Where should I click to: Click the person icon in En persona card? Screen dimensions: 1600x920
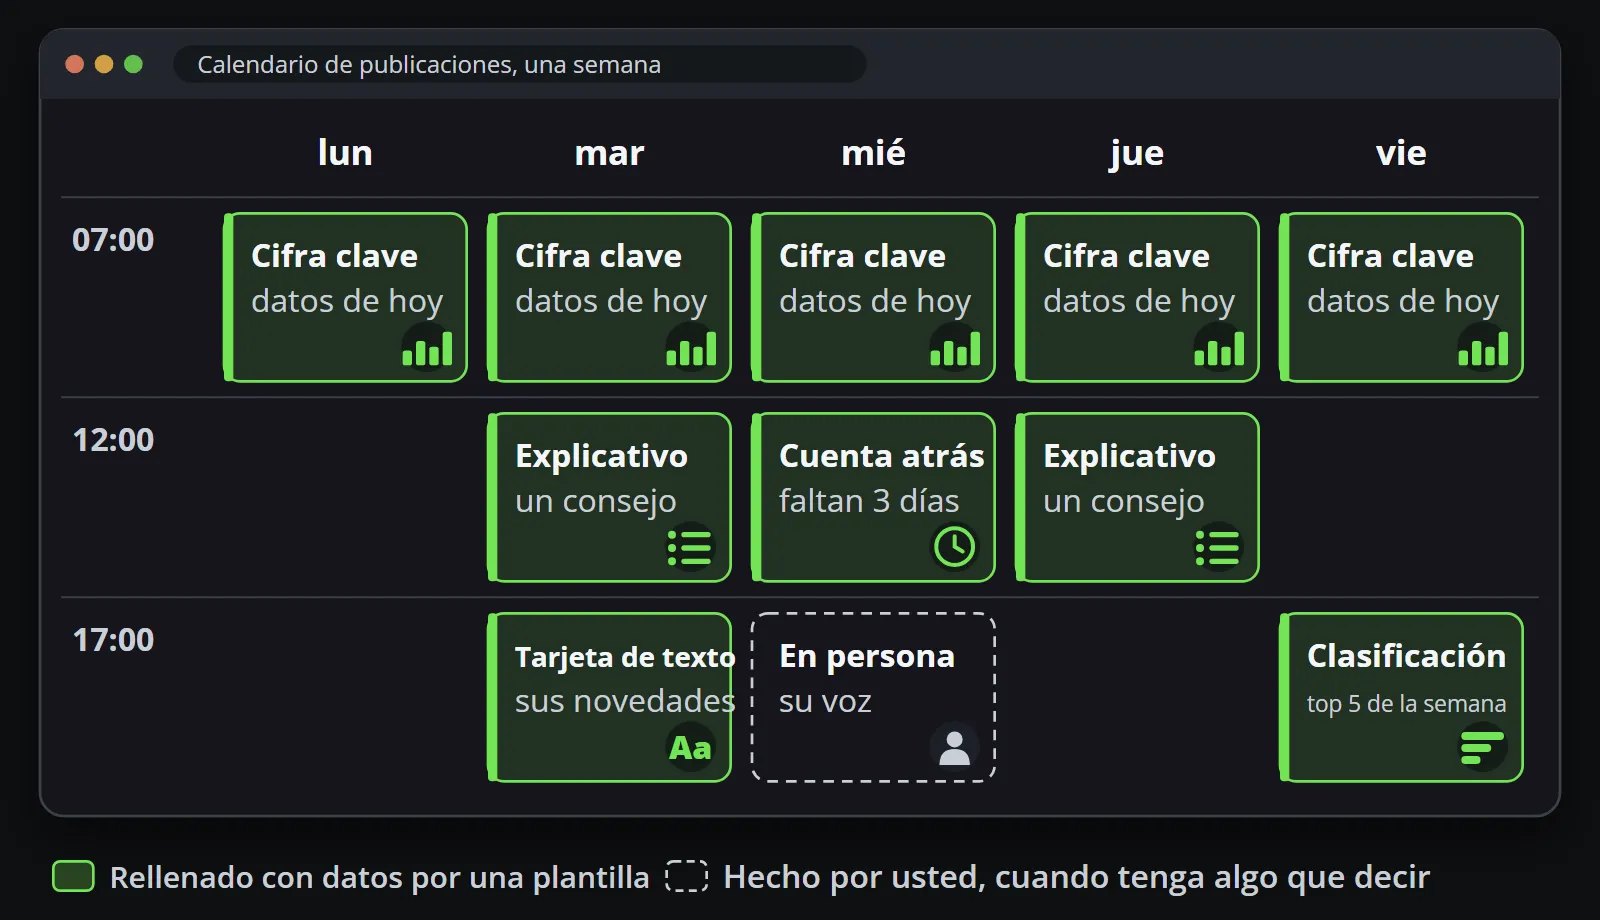pos(955,747)
